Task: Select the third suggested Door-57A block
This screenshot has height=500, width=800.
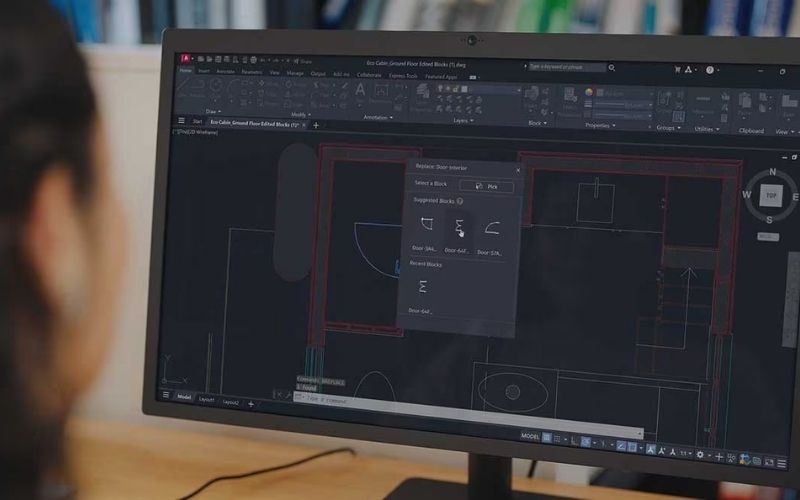Action: click(x=491, y=229)
